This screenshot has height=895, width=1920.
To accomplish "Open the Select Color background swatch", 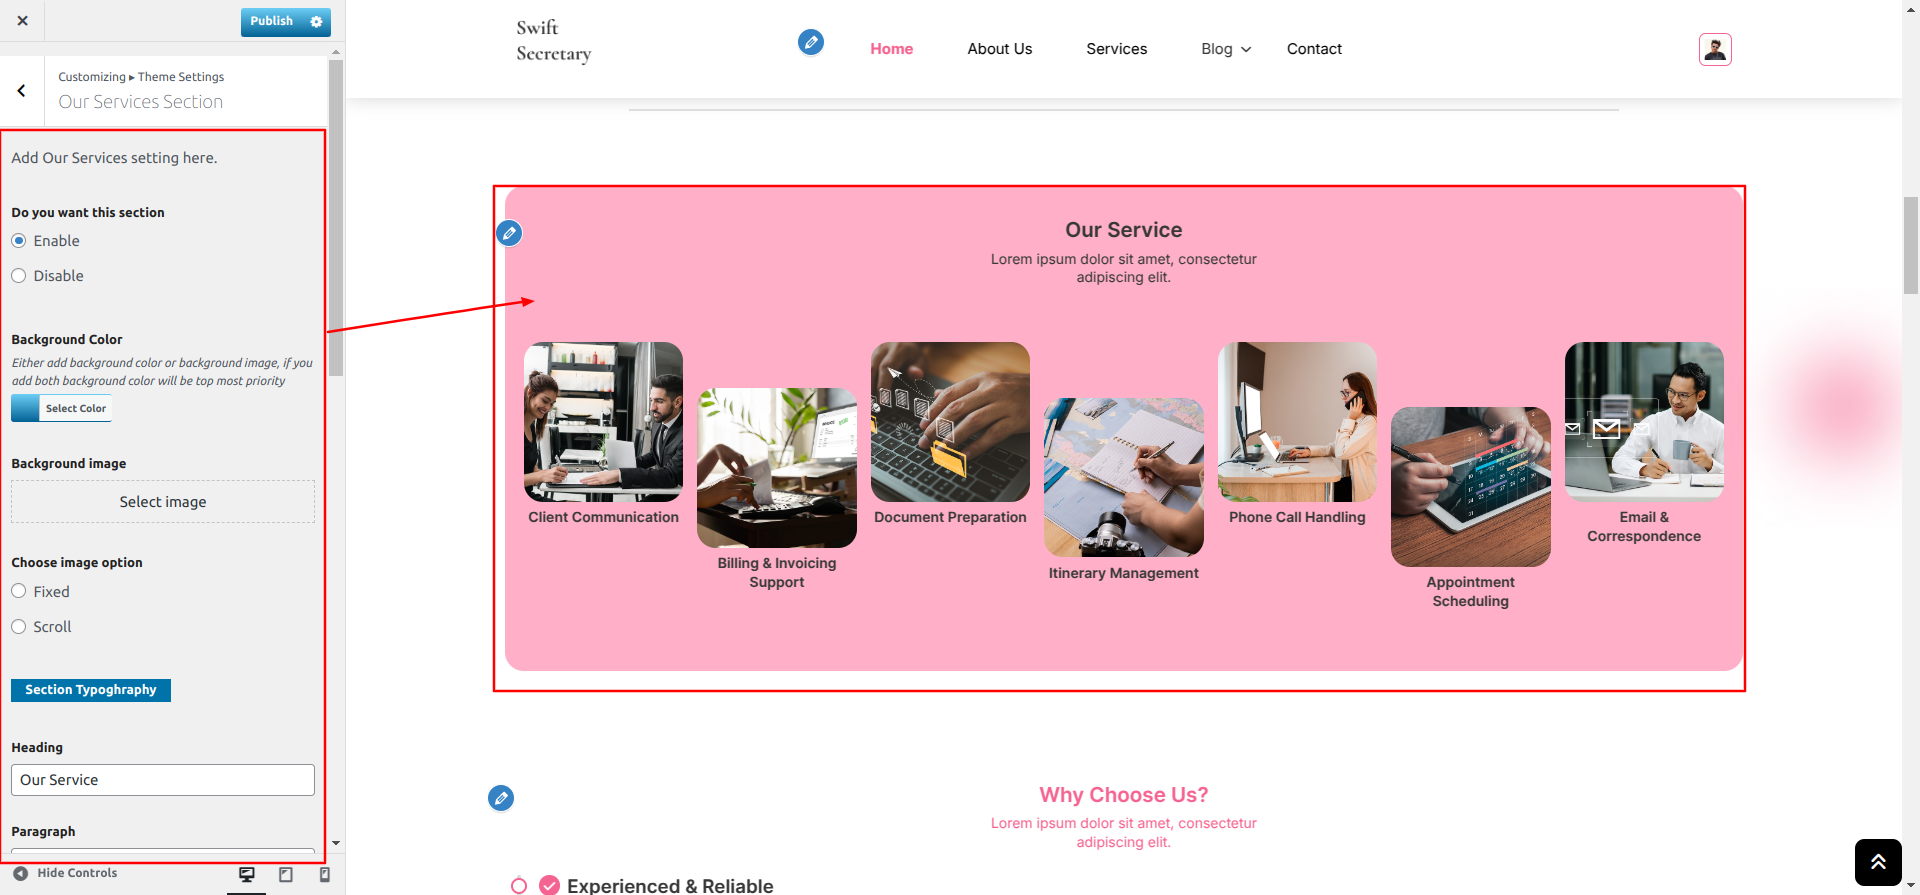I will 61,408.
